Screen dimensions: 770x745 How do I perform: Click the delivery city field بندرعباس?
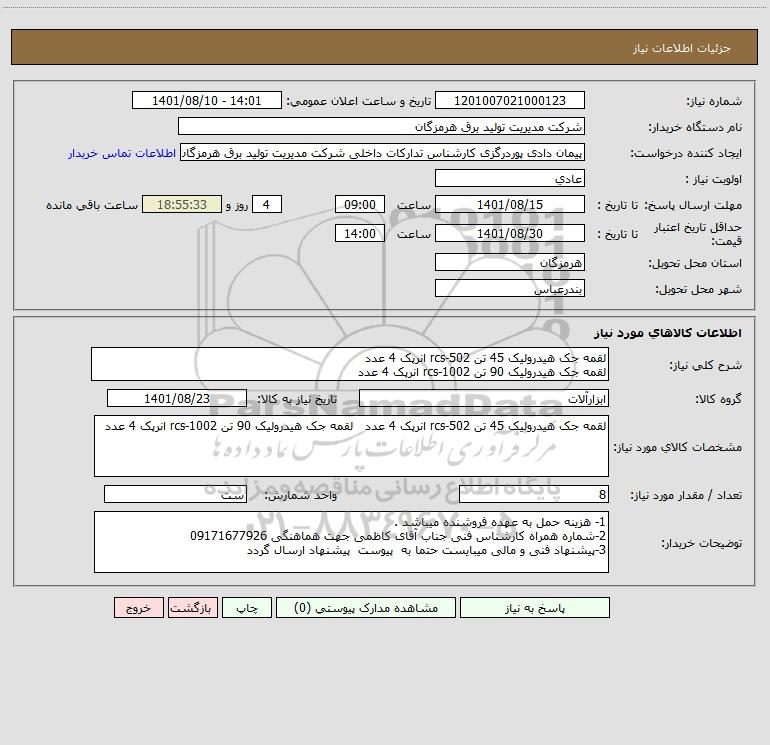510,288
